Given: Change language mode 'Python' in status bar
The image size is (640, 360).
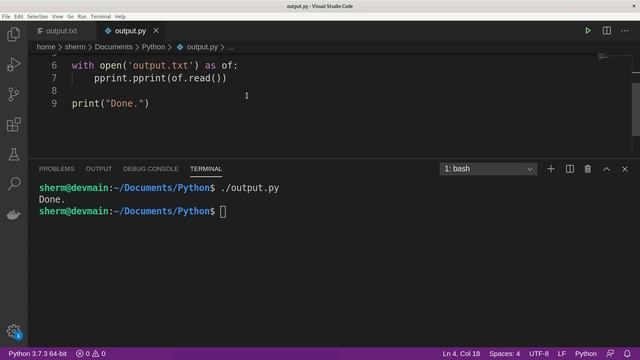Looking at the screenshot, I should tap(586, 353).
